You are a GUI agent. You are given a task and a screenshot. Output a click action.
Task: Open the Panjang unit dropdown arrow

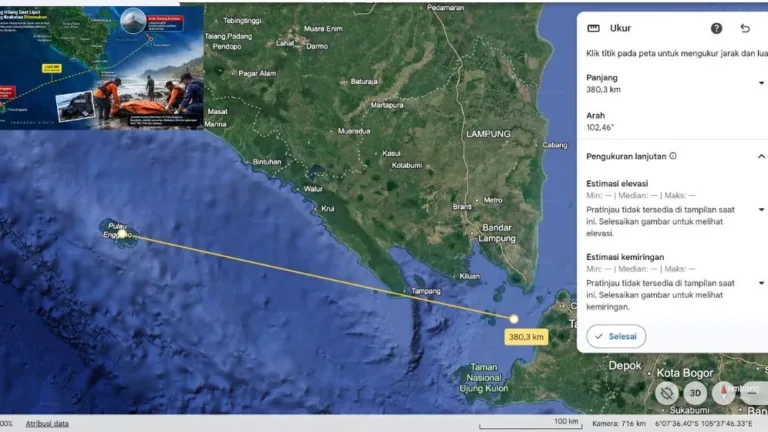761,83
